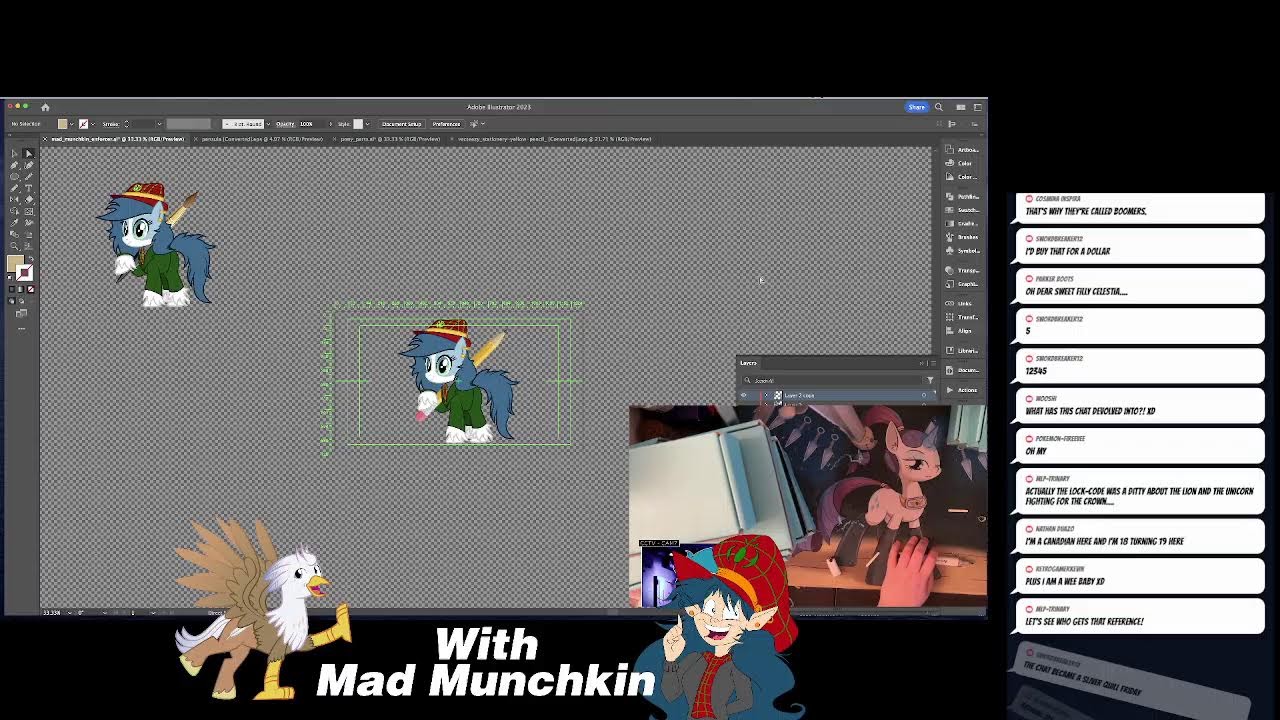Click the Opacity label link
Image resolution: width=1280 pixels, height=720 pixels.
click(285, 124)
